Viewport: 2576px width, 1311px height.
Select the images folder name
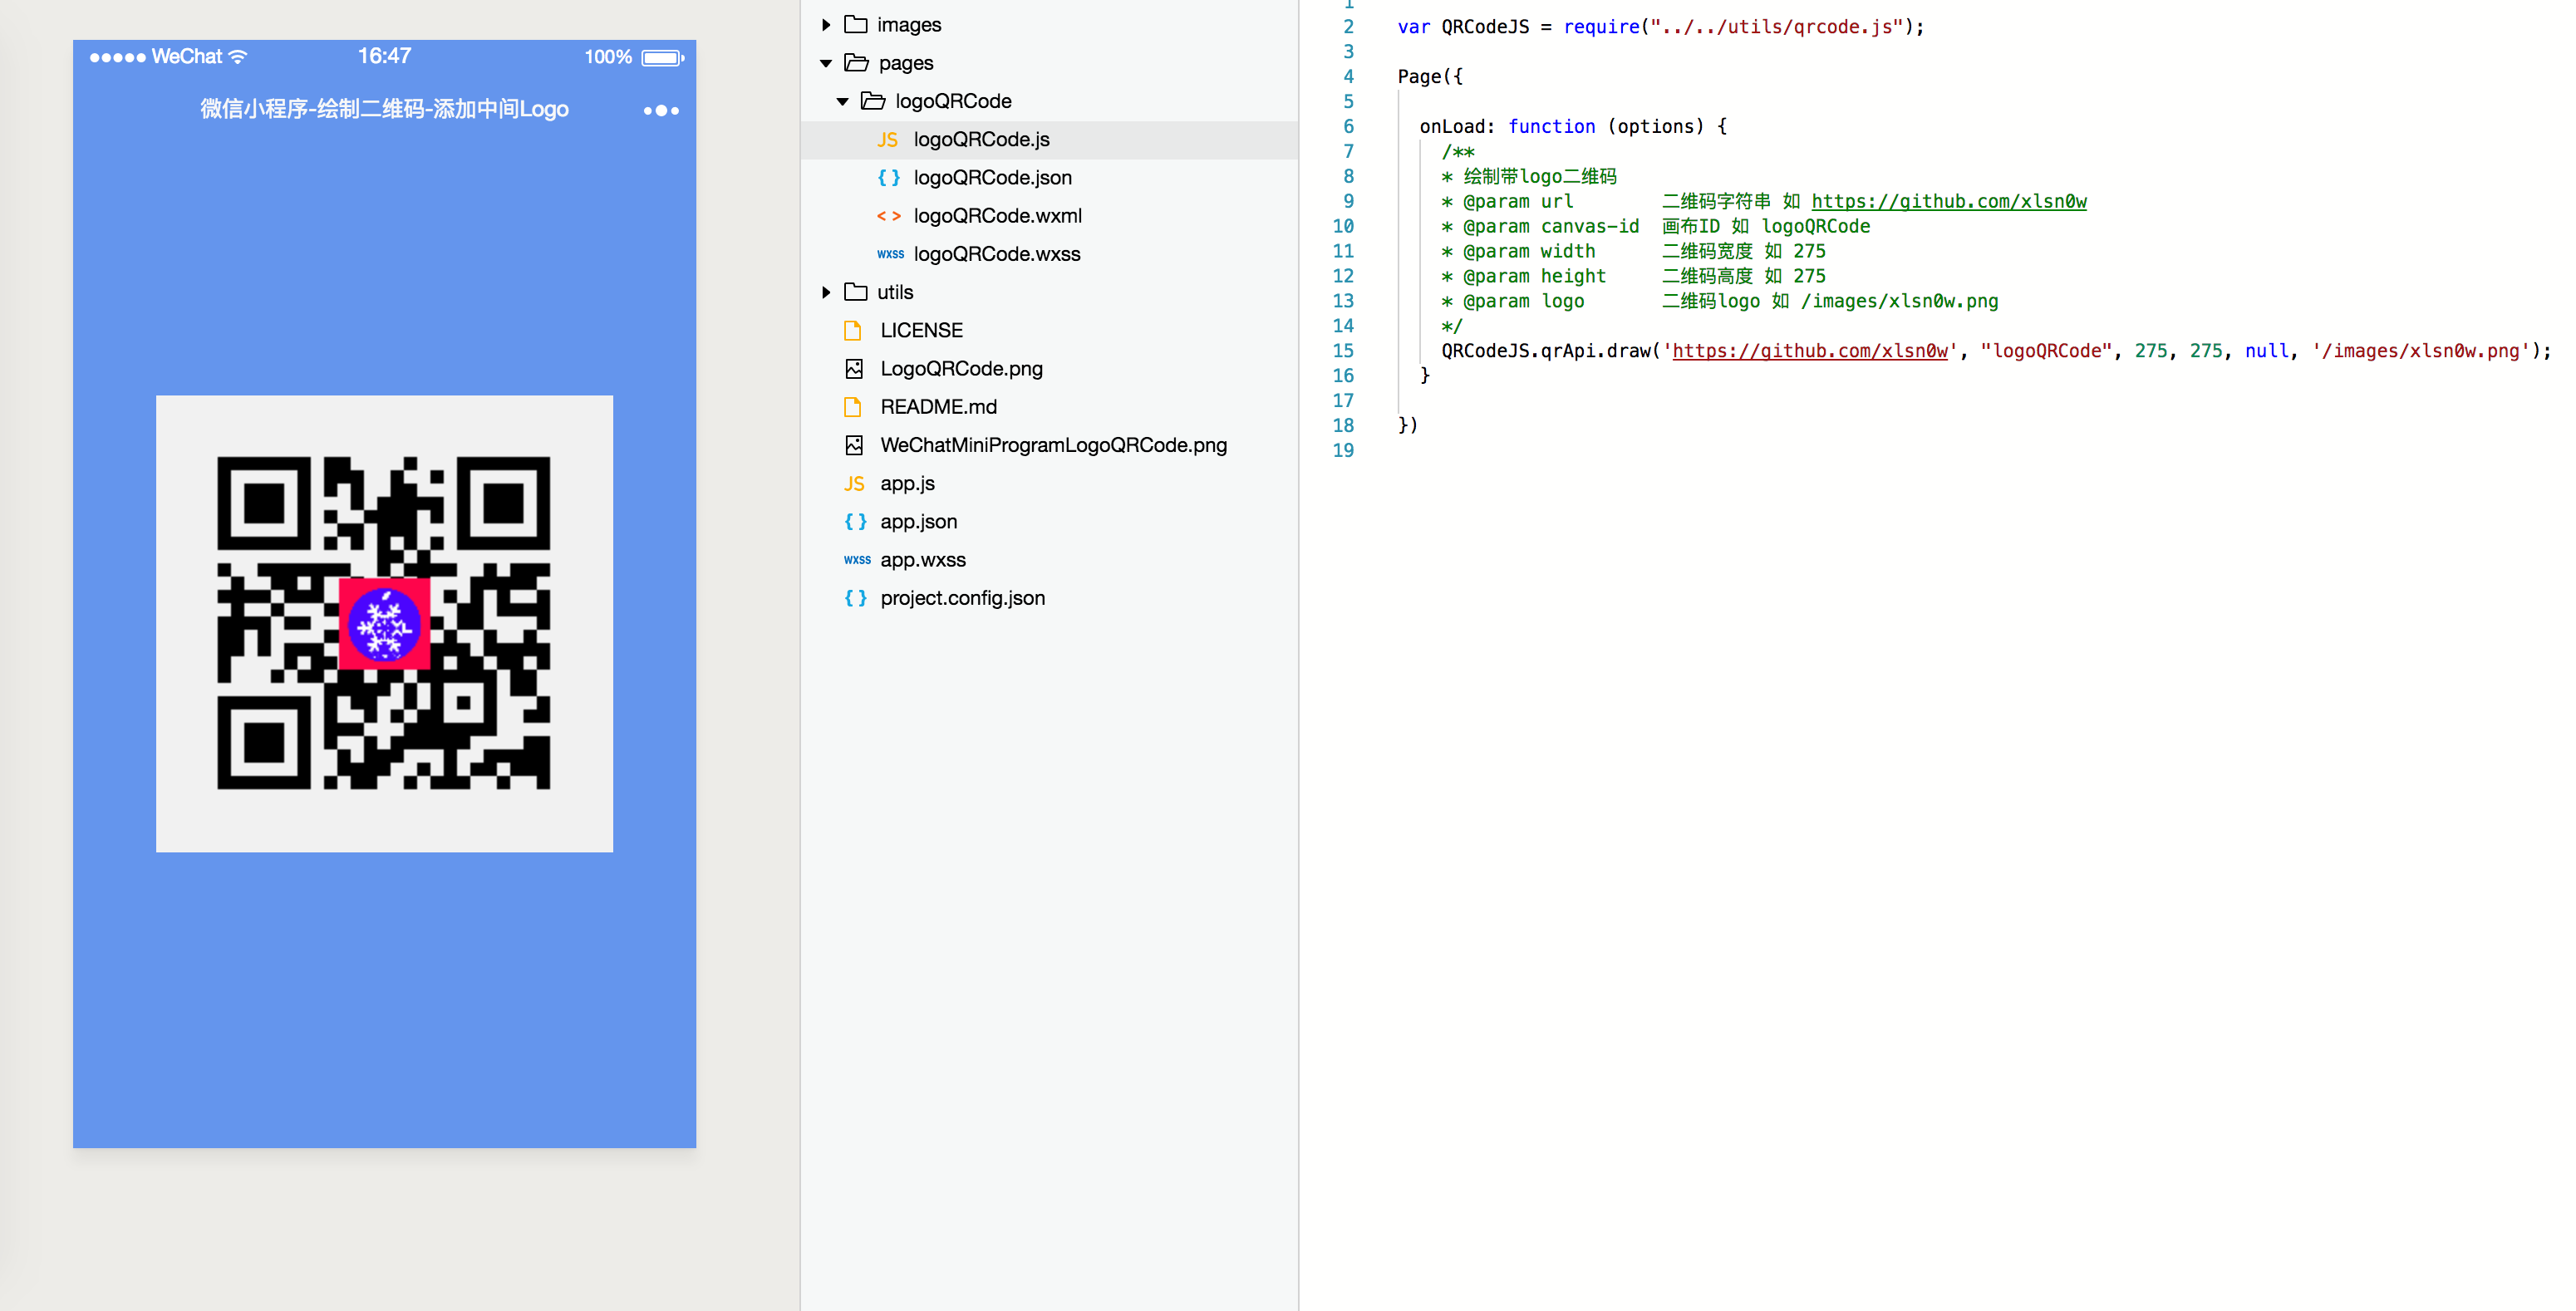point(909,25)
